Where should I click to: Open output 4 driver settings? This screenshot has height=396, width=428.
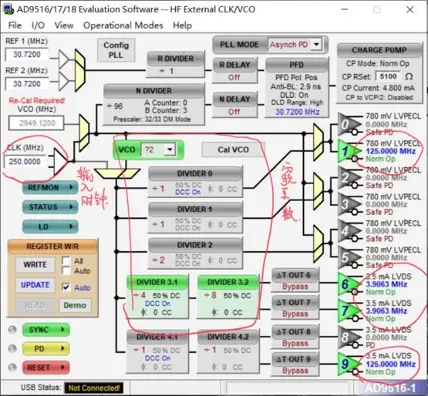[x=348, y=231]
